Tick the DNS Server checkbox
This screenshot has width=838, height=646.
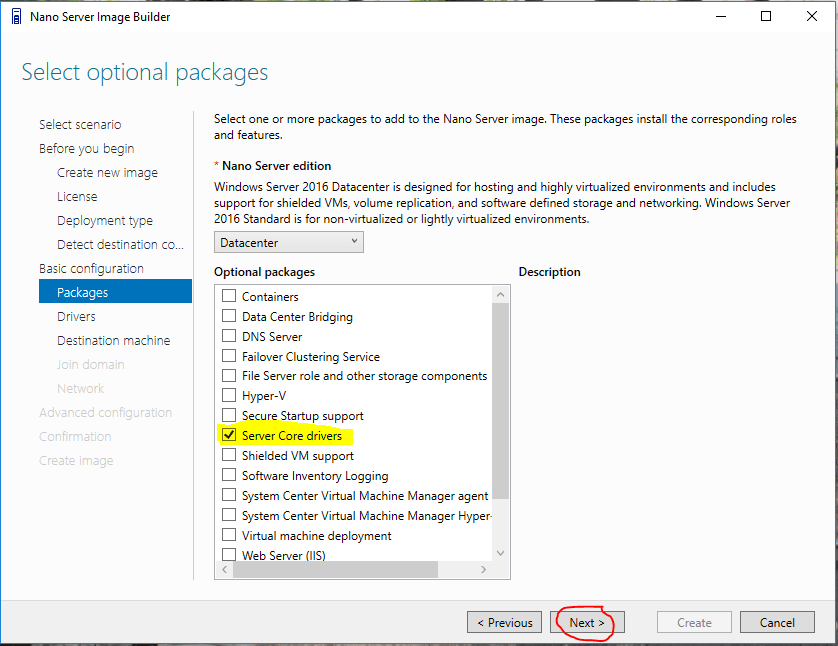229,336
